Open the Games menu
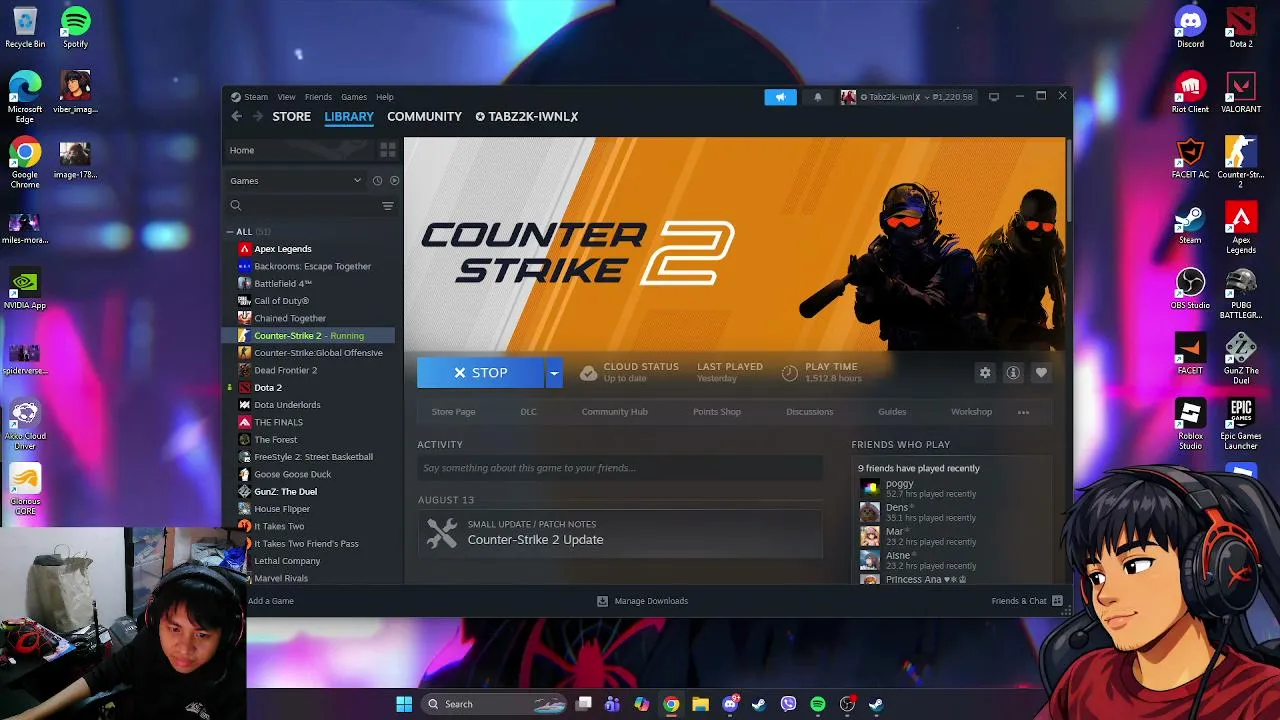This screenshot has height=720, width=1280. 354,97
